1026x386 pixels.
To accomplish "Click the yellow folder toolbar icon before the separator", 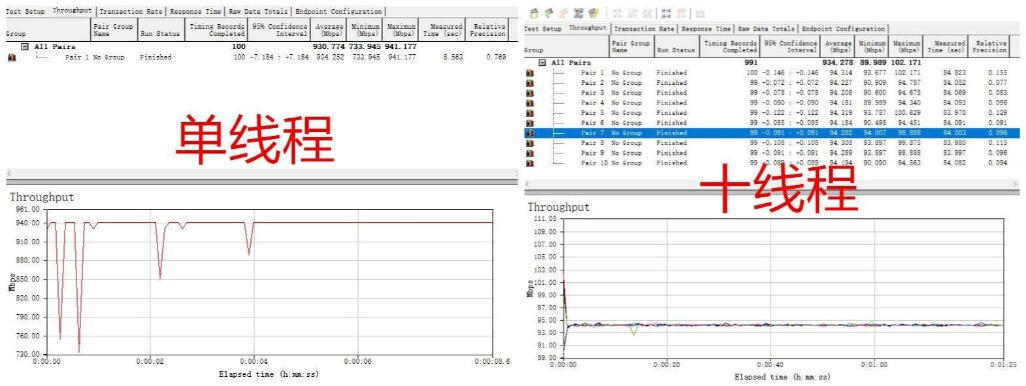I will point(593,12).
